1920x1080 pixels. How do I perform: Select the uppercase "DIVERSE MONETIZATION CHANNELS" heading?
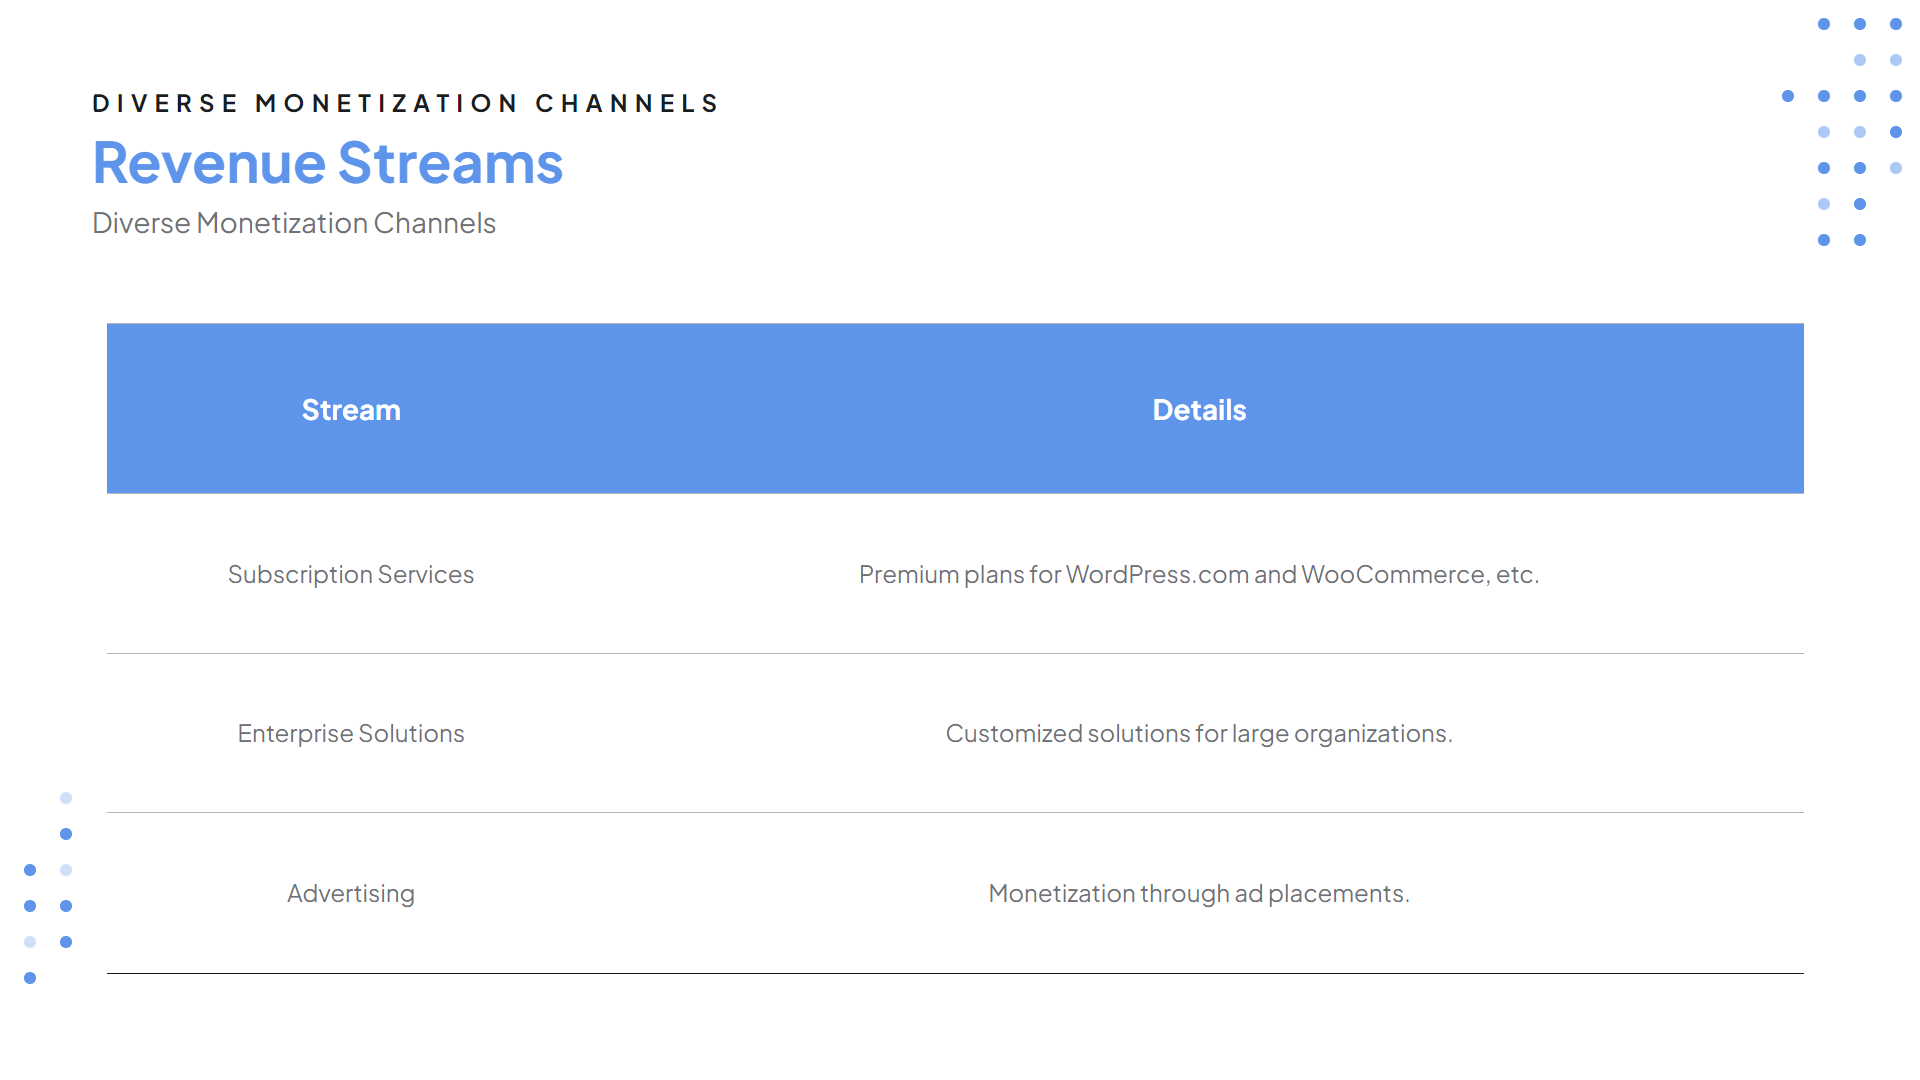(405, 103)
